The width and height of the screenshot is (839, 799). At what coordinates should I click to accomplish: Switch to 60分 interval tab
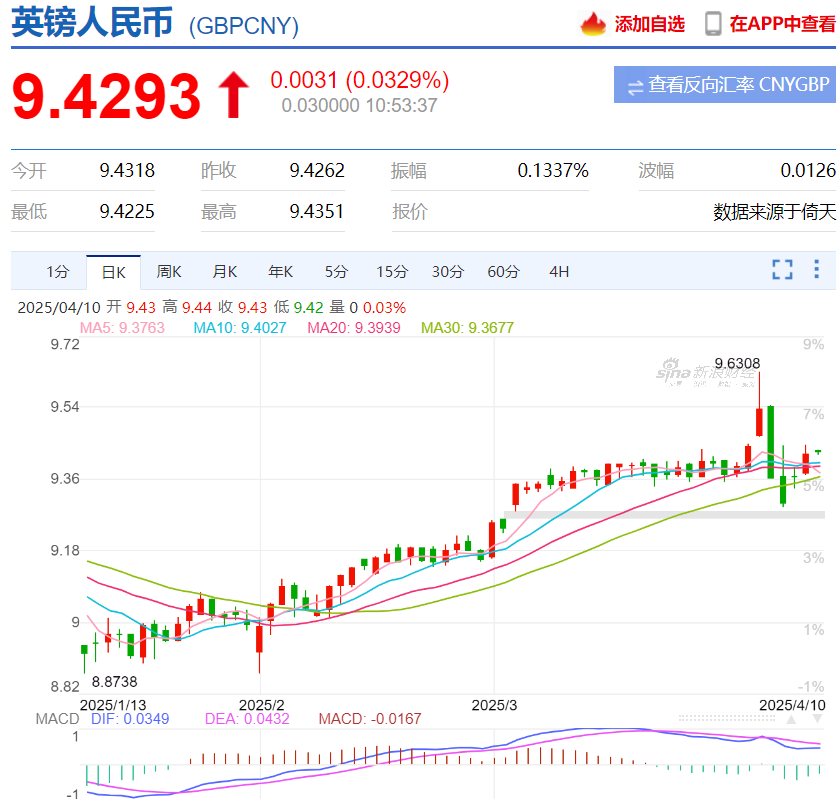tap(503, 271)
